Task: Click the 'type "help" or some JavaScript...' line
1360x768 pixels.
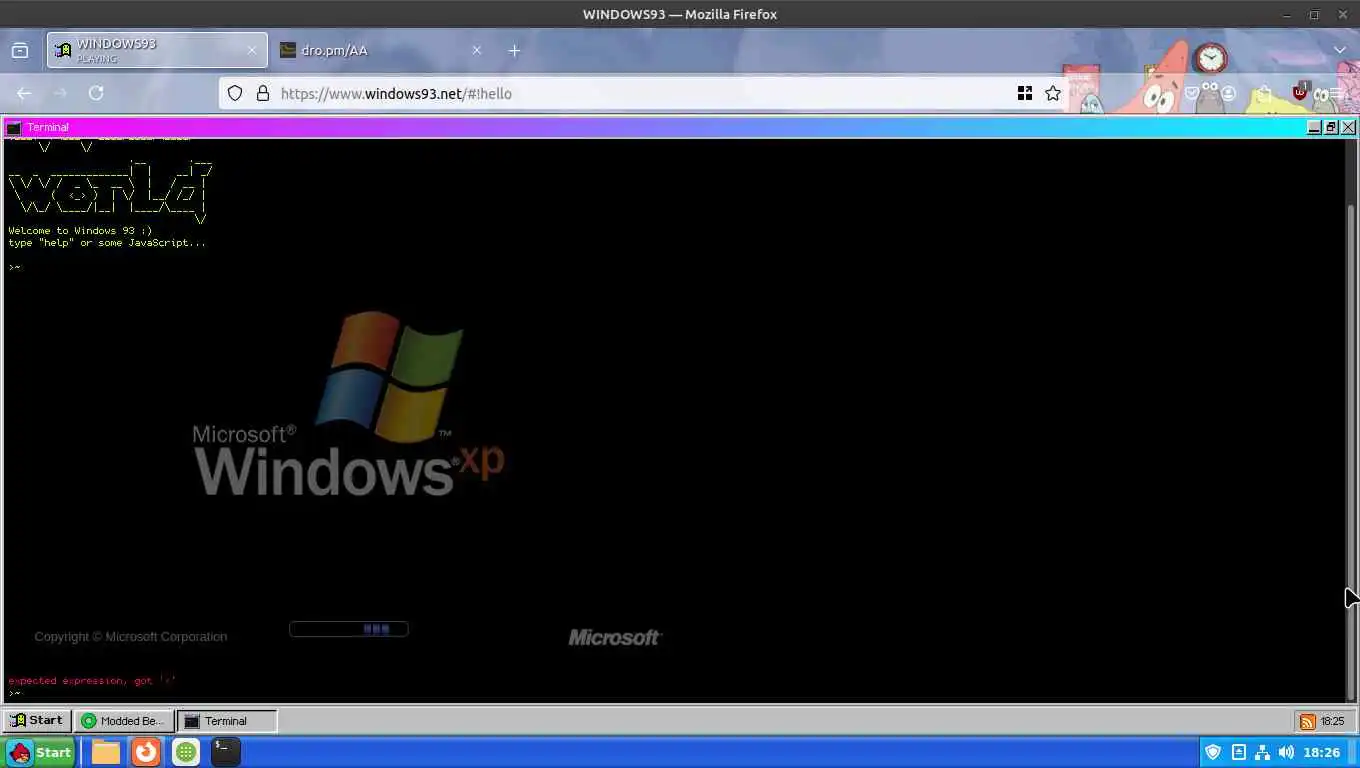Action: [107, 243]
